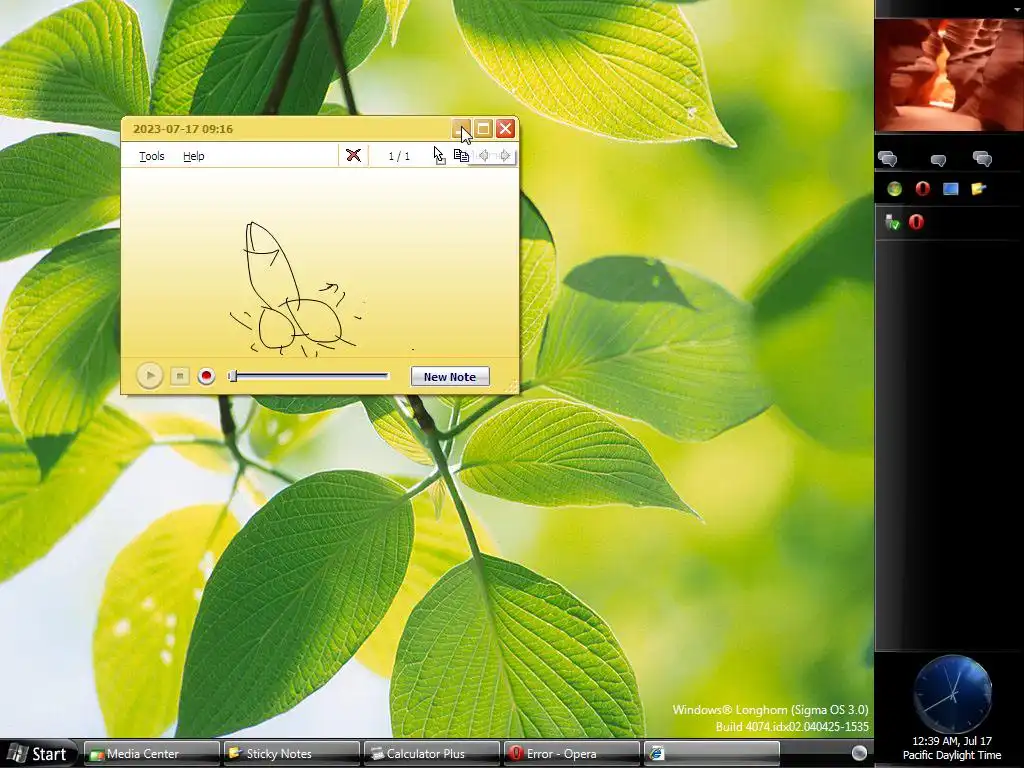Click the analog clock in the sidebar
Image resolution: width=1024 pixels, height=768 pixels.
point(952,694)
